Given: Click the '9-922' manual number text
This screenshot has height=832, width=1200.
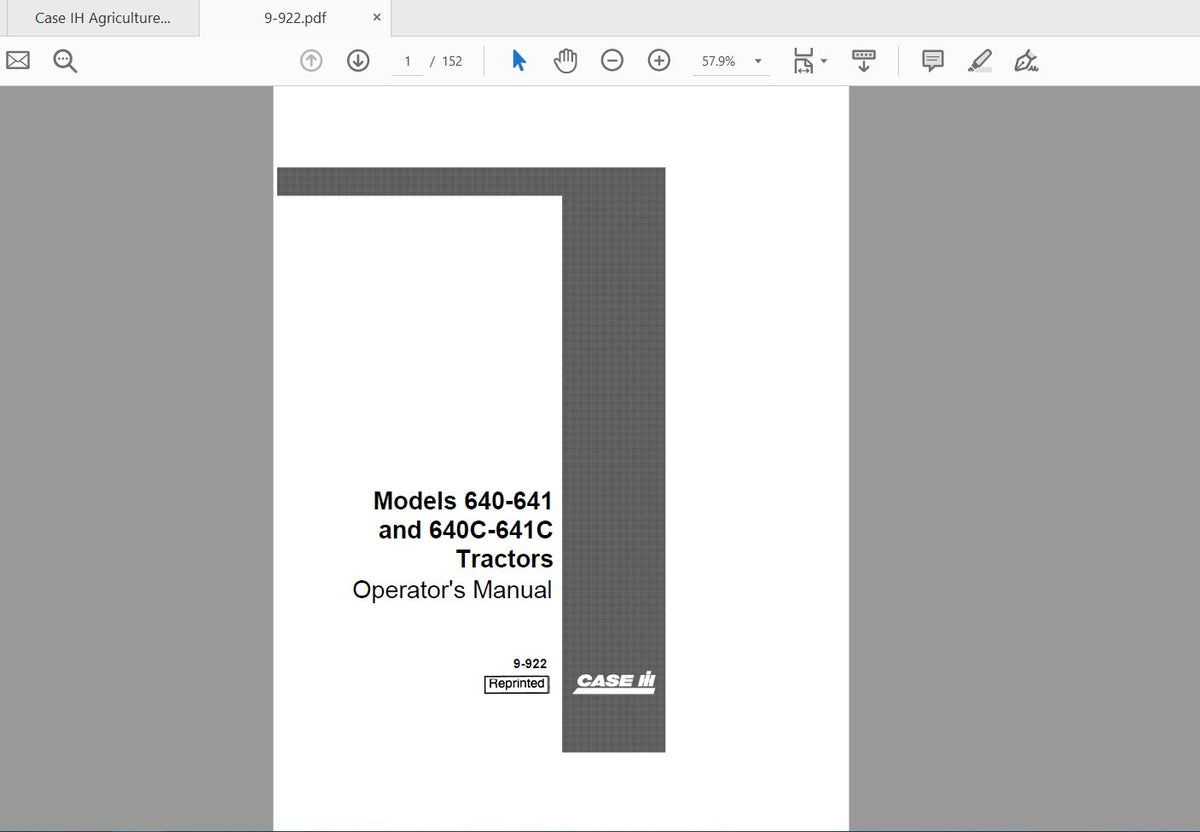Looking at the screenshot, I should click(530, 663).
